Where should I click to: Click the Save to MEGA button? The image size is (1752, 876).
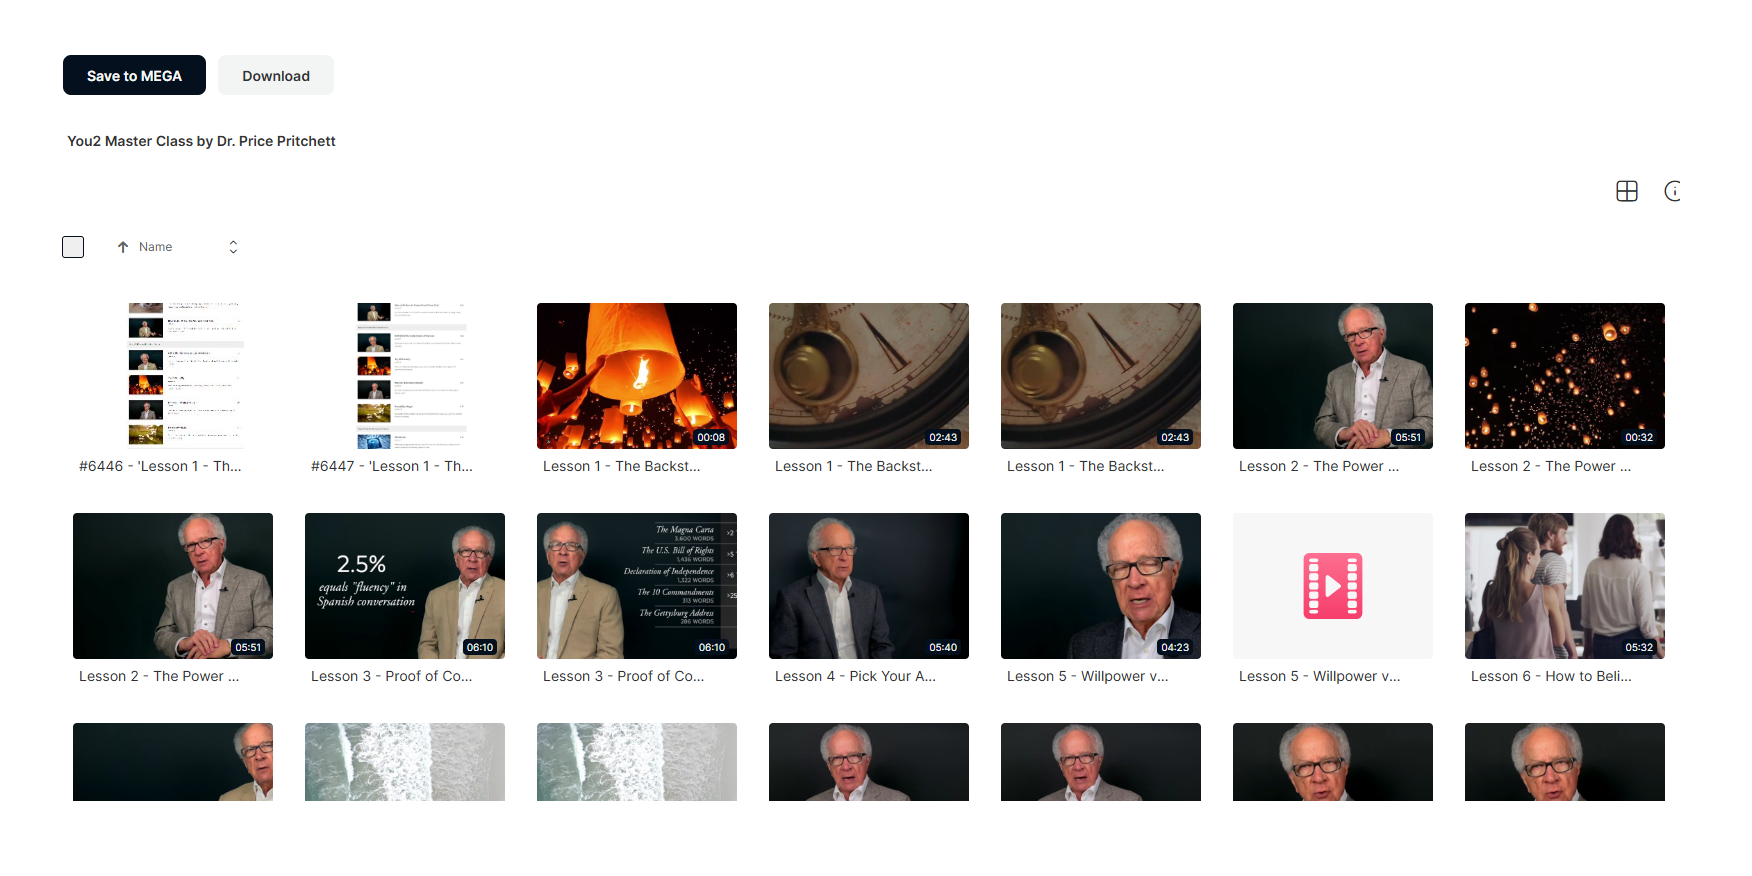[134, 75]
